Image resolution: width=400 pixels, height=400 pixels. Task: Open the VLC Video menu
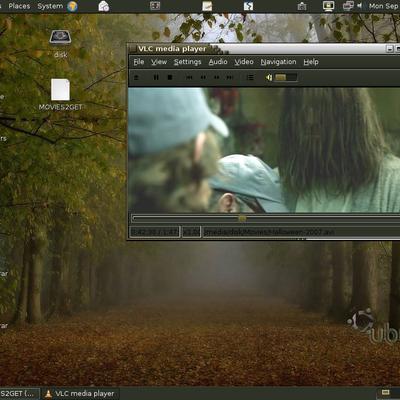[244, 62]
